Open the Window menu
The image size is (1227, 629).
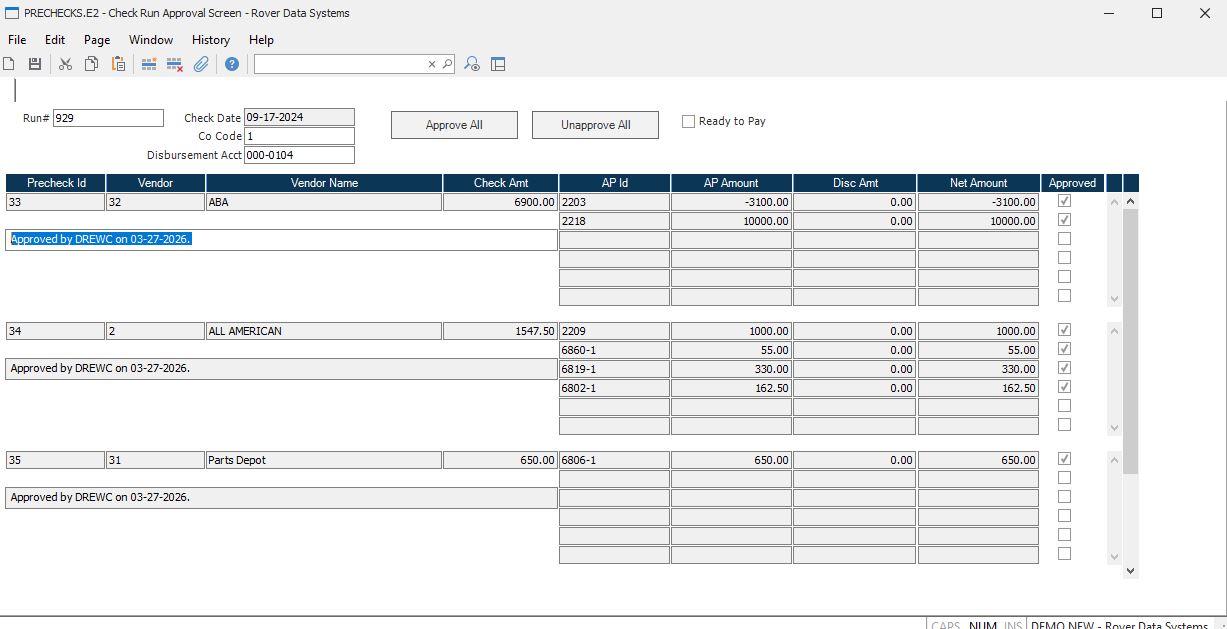point(151,40)
